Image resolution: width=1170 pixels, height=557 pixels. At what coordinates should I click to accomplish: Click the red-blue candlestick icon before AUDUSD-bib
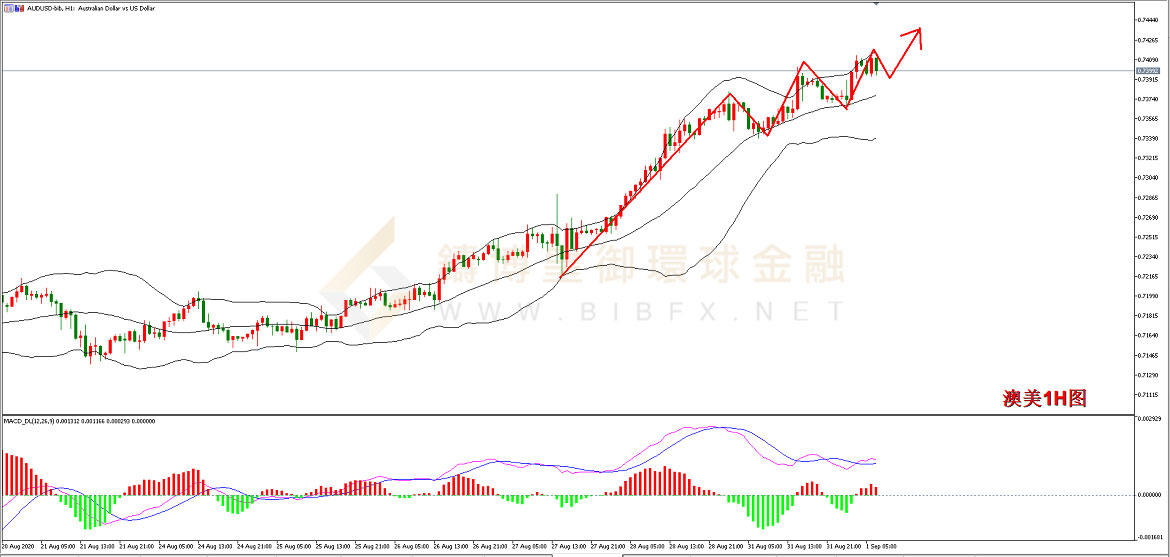point(18,7)
